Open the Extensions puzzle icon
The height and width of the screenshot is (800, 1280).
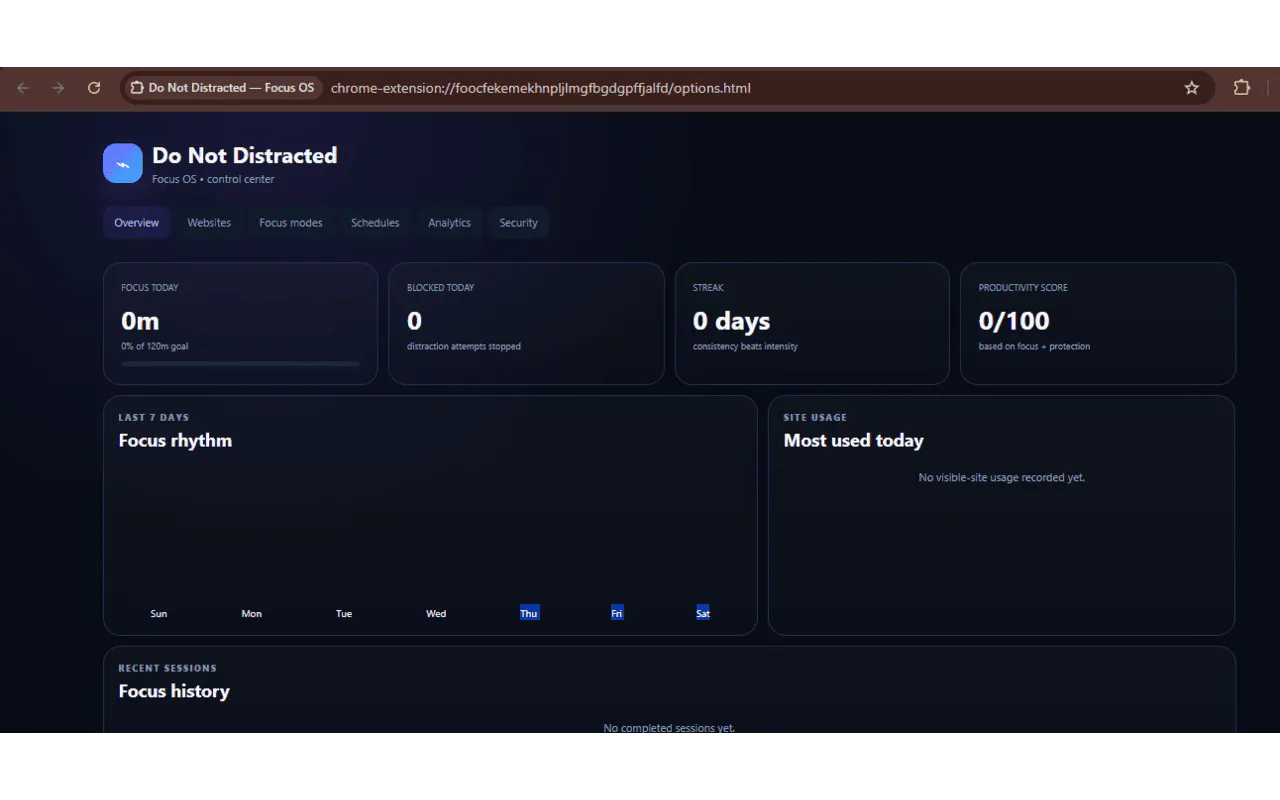(x=1242, y=88)
